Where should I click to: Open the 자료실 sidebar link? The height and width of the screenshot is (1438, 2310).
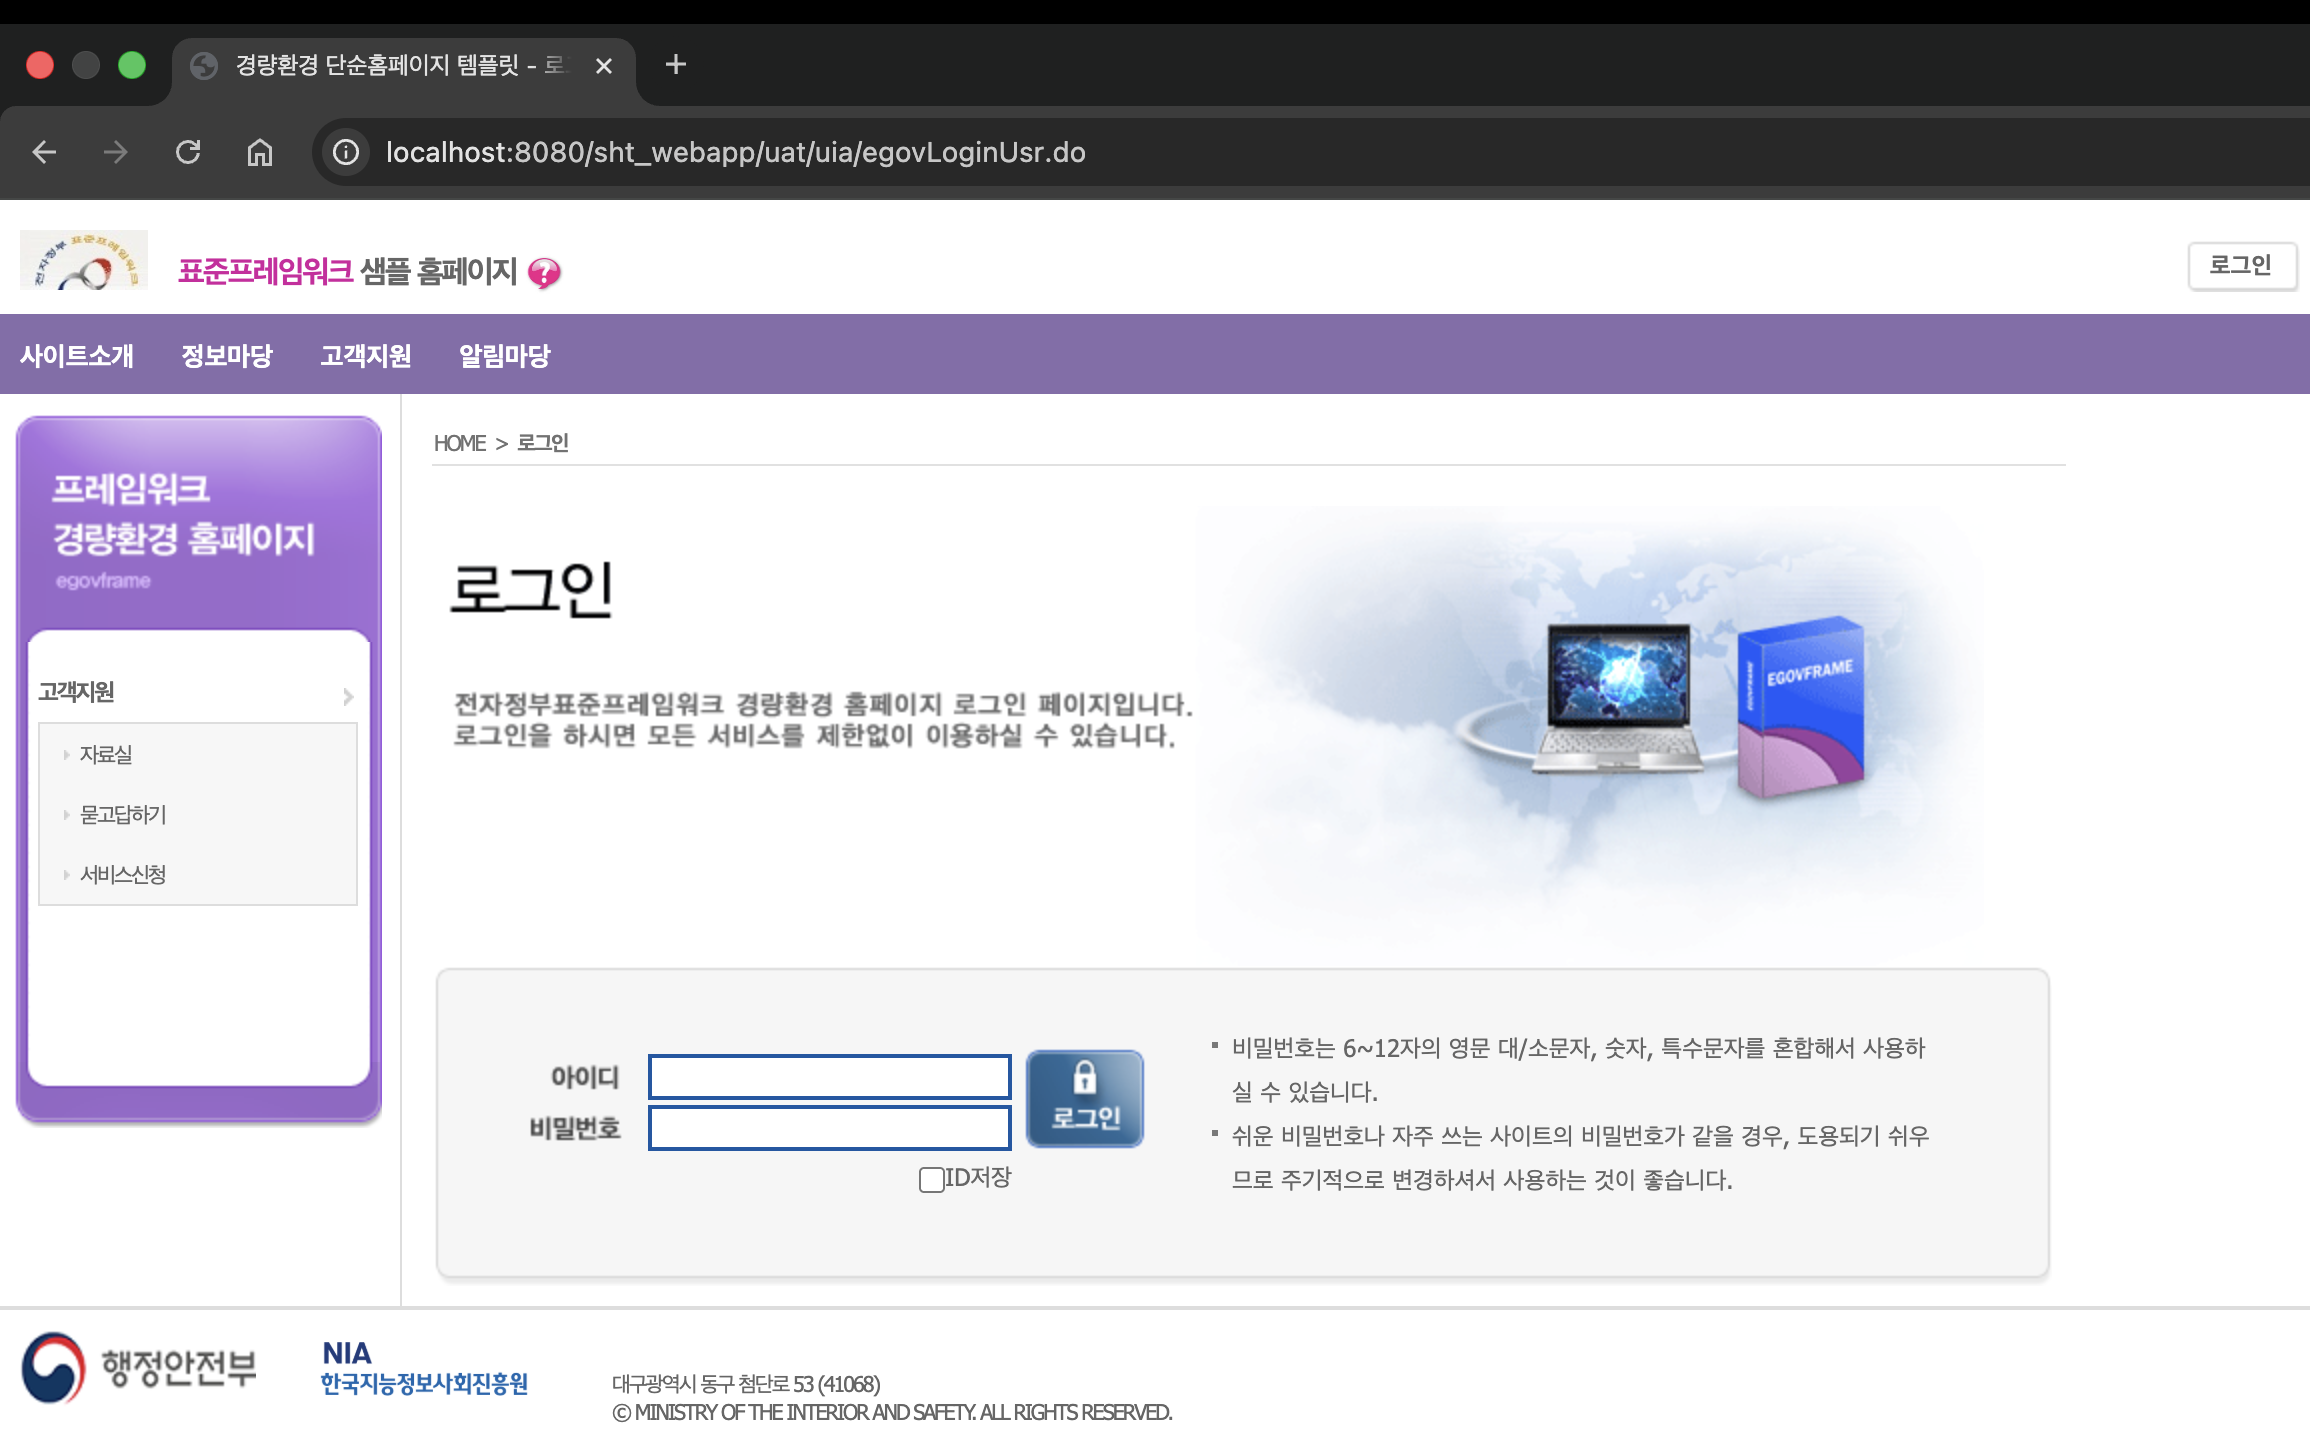[106, 755]
